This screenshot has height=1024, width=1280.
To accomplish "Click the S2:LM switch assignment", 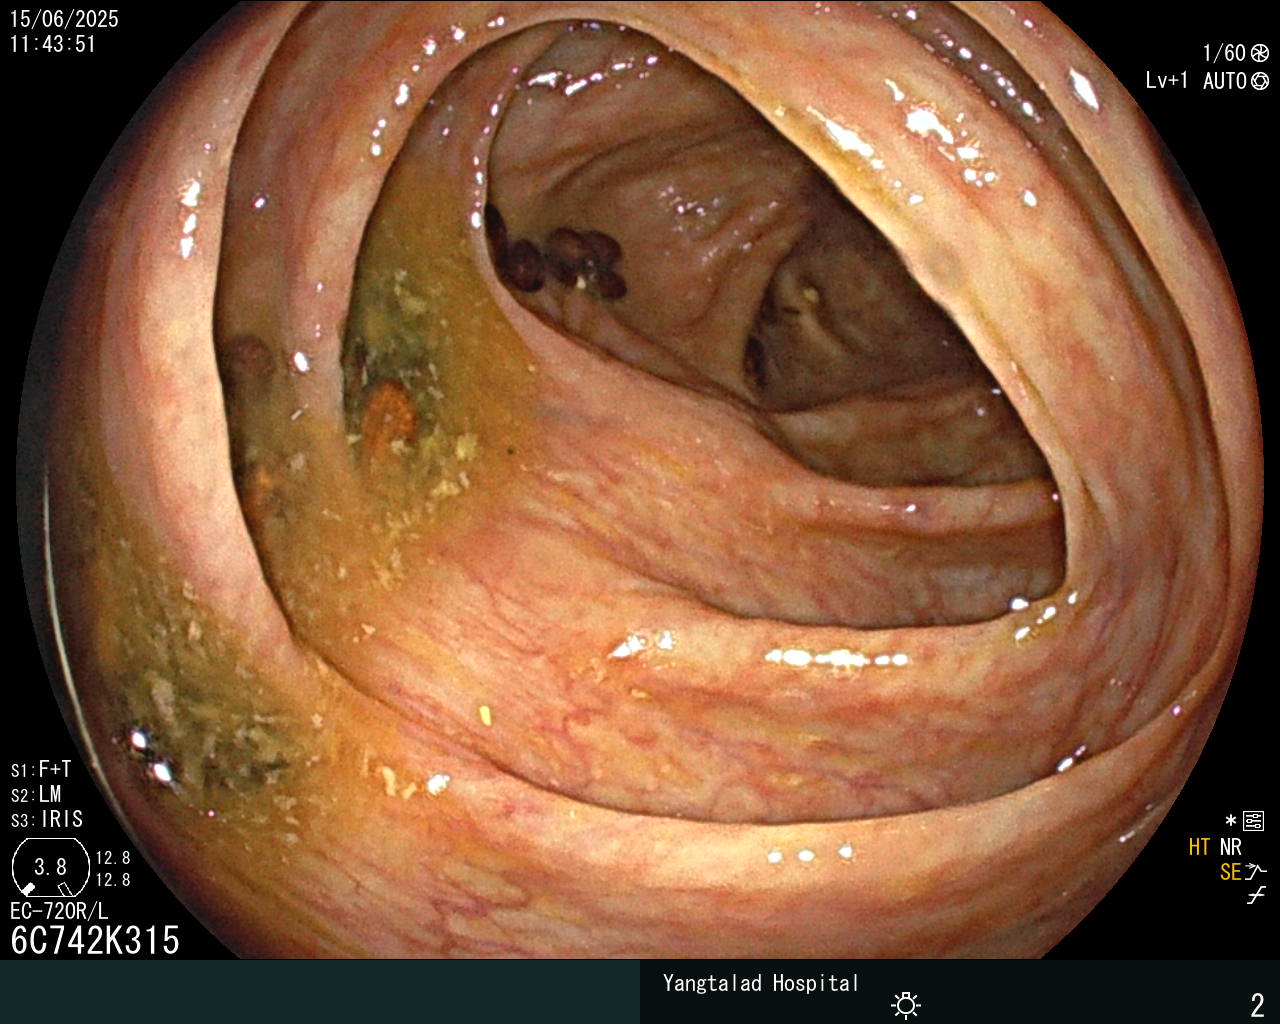I will click(36, 795).
